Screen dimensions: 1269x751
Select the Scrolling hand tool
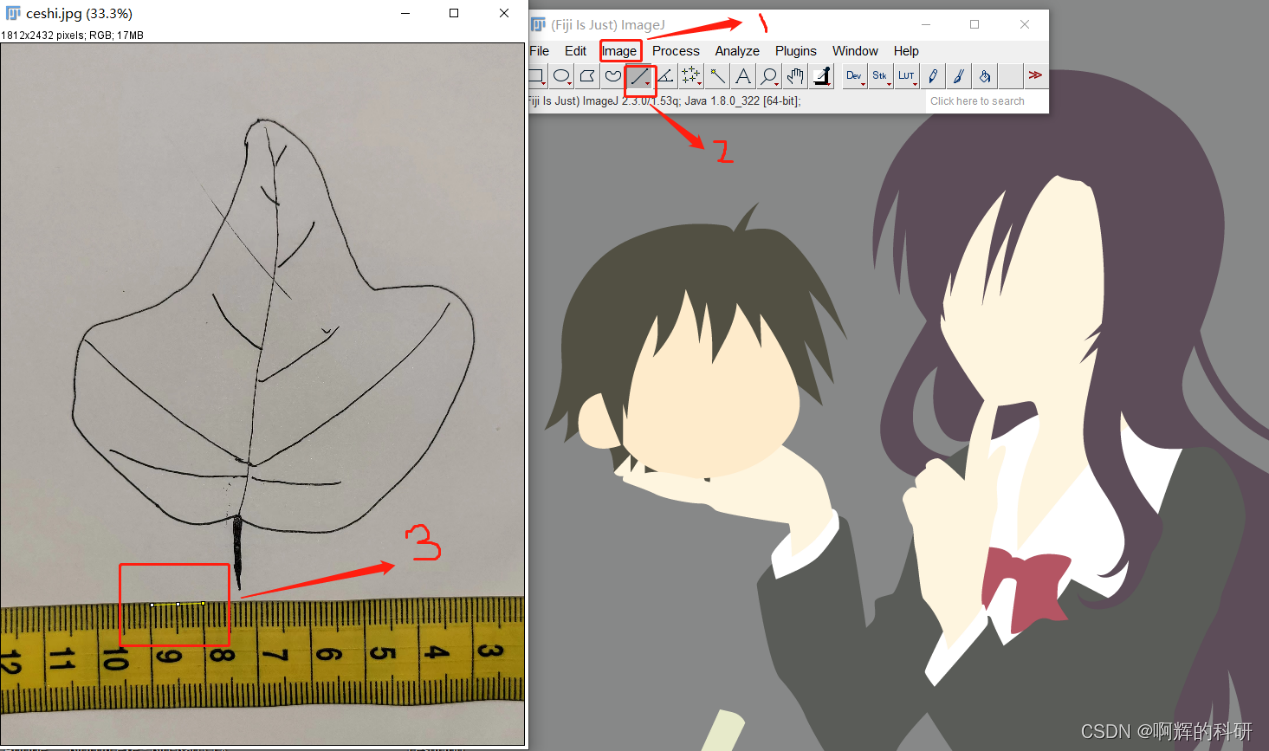click(x=795, y=76)
